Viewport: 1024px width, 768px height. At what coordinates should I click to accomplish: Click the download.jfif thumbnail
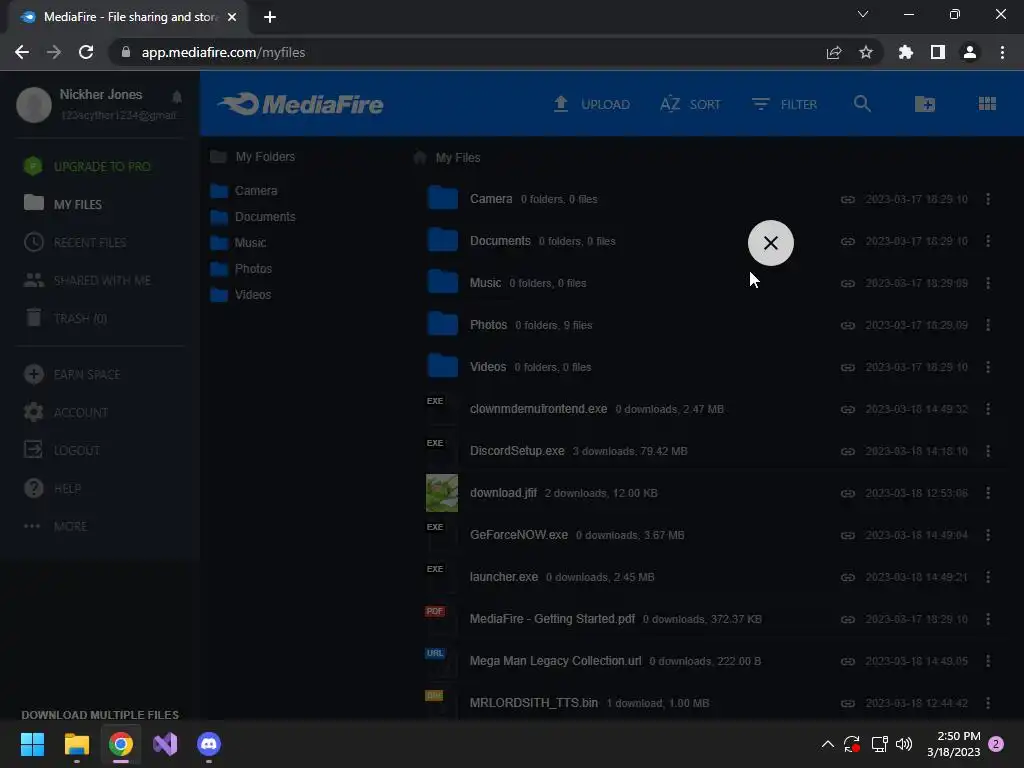pyautogui.click(x=442, y=493)
